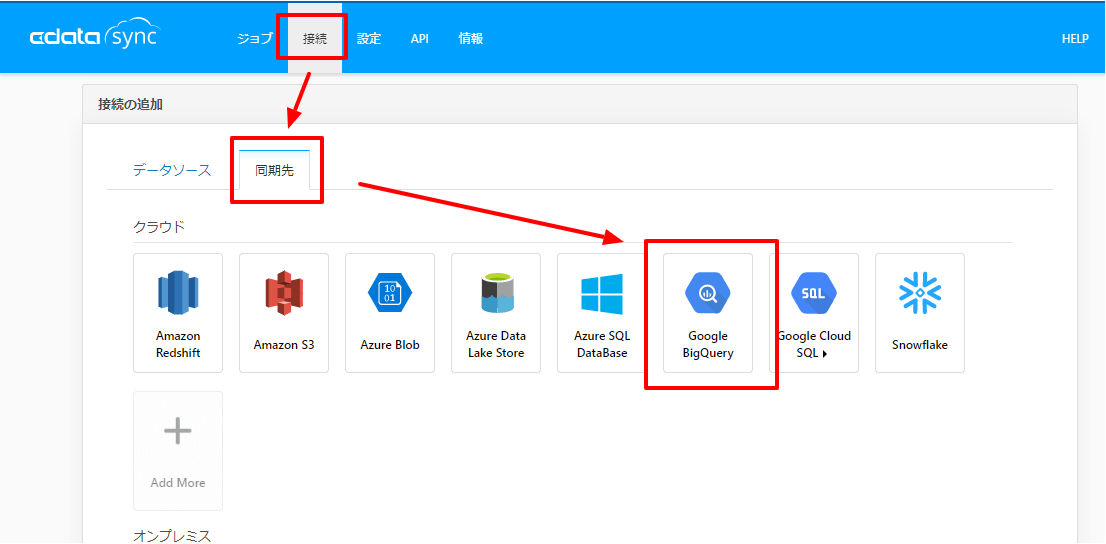Viewport: 1106px width, 544px height.
Task: Open the 接続 menu
Action: [315, 39]
